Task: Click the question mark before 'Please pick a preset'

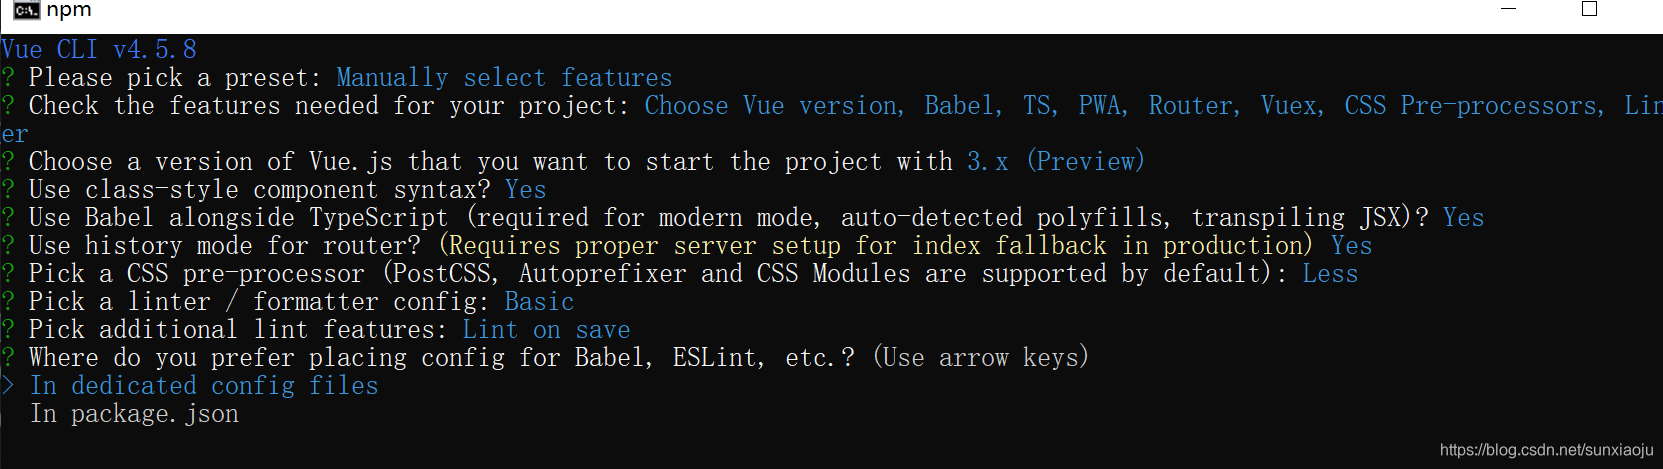Action: (x=8, y=78)
